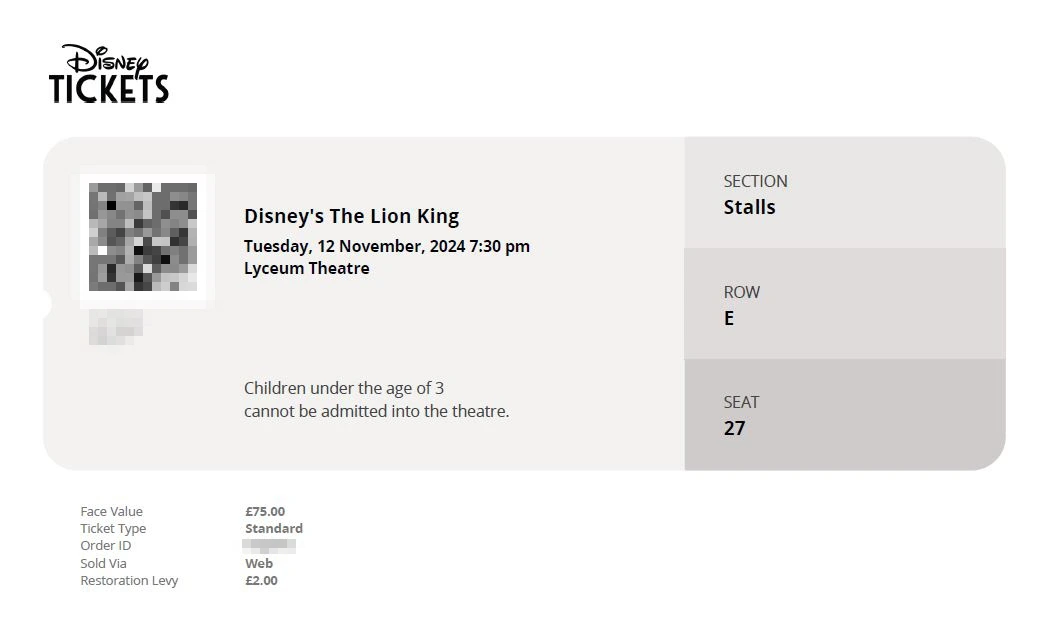Click the Restoration Levy label
This screenshot has height=638, width=1059.
[x=129, y=580]
